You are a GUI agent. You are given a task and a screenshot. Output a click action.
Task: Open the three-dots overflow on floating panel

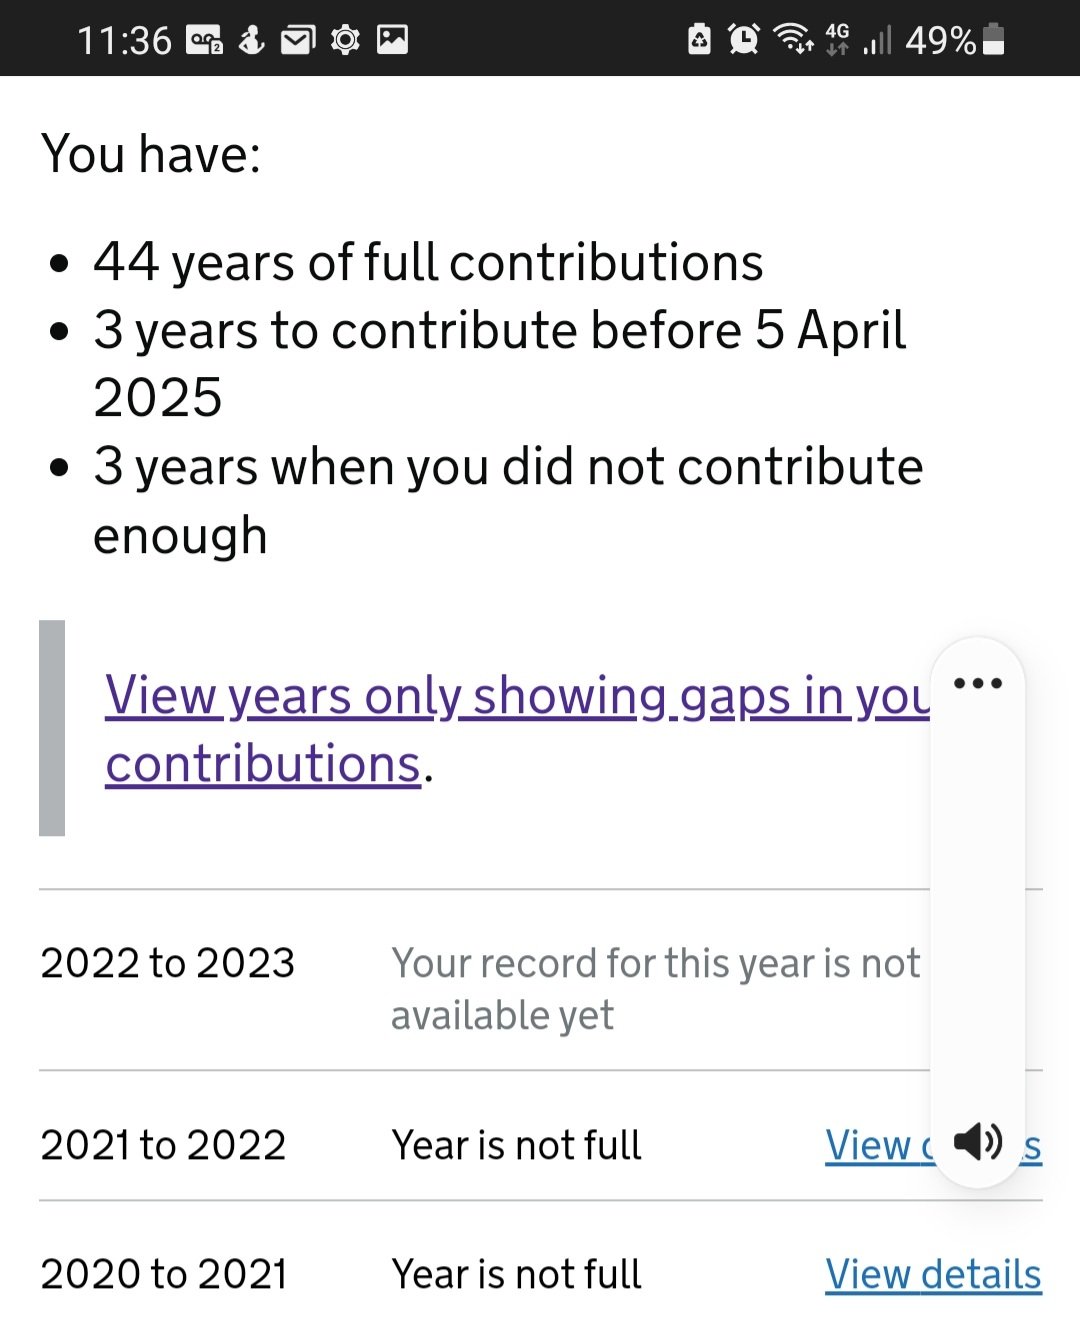[977, 684]
